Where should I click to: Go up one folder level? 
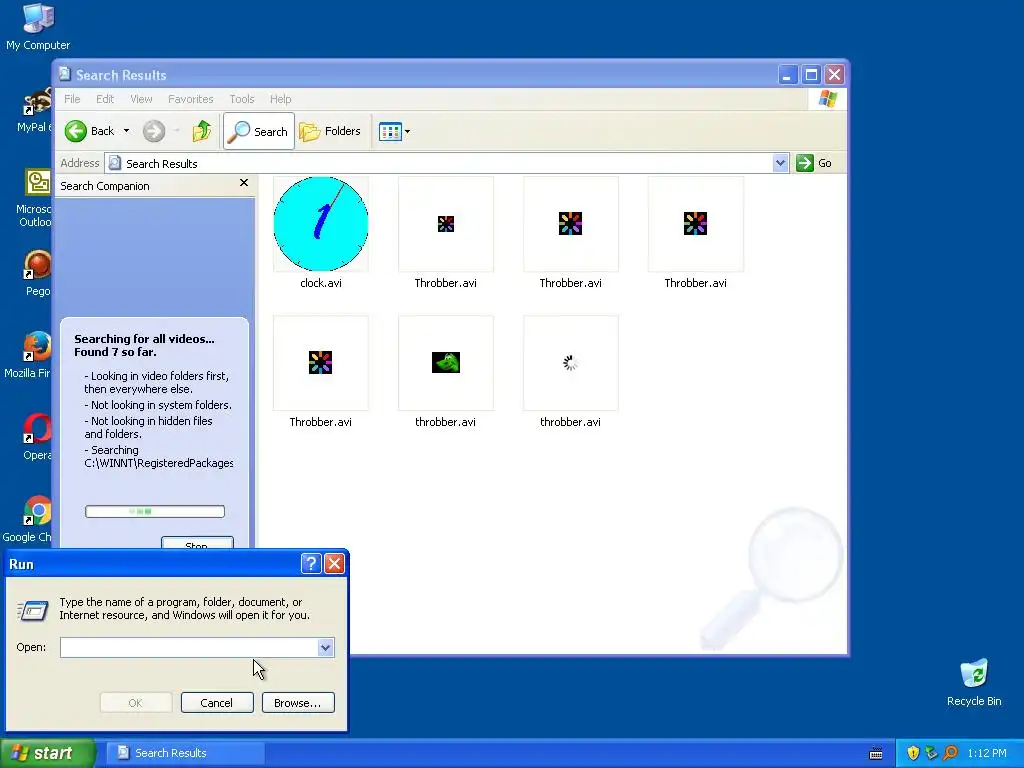point(202,131)
